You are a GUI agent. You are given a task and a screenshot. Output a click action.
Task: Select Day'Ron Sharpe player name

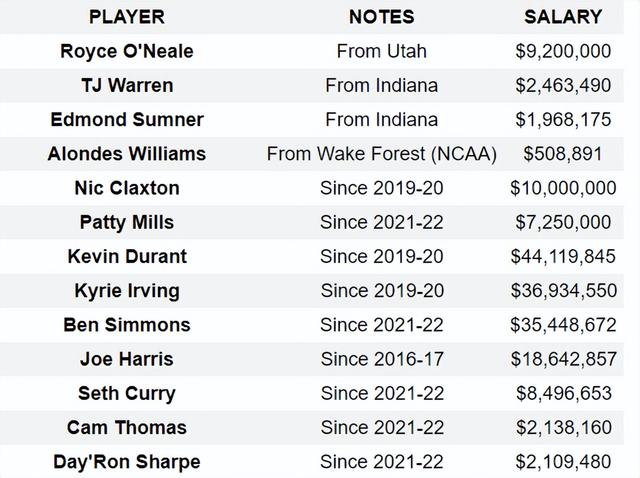point(127,462)
